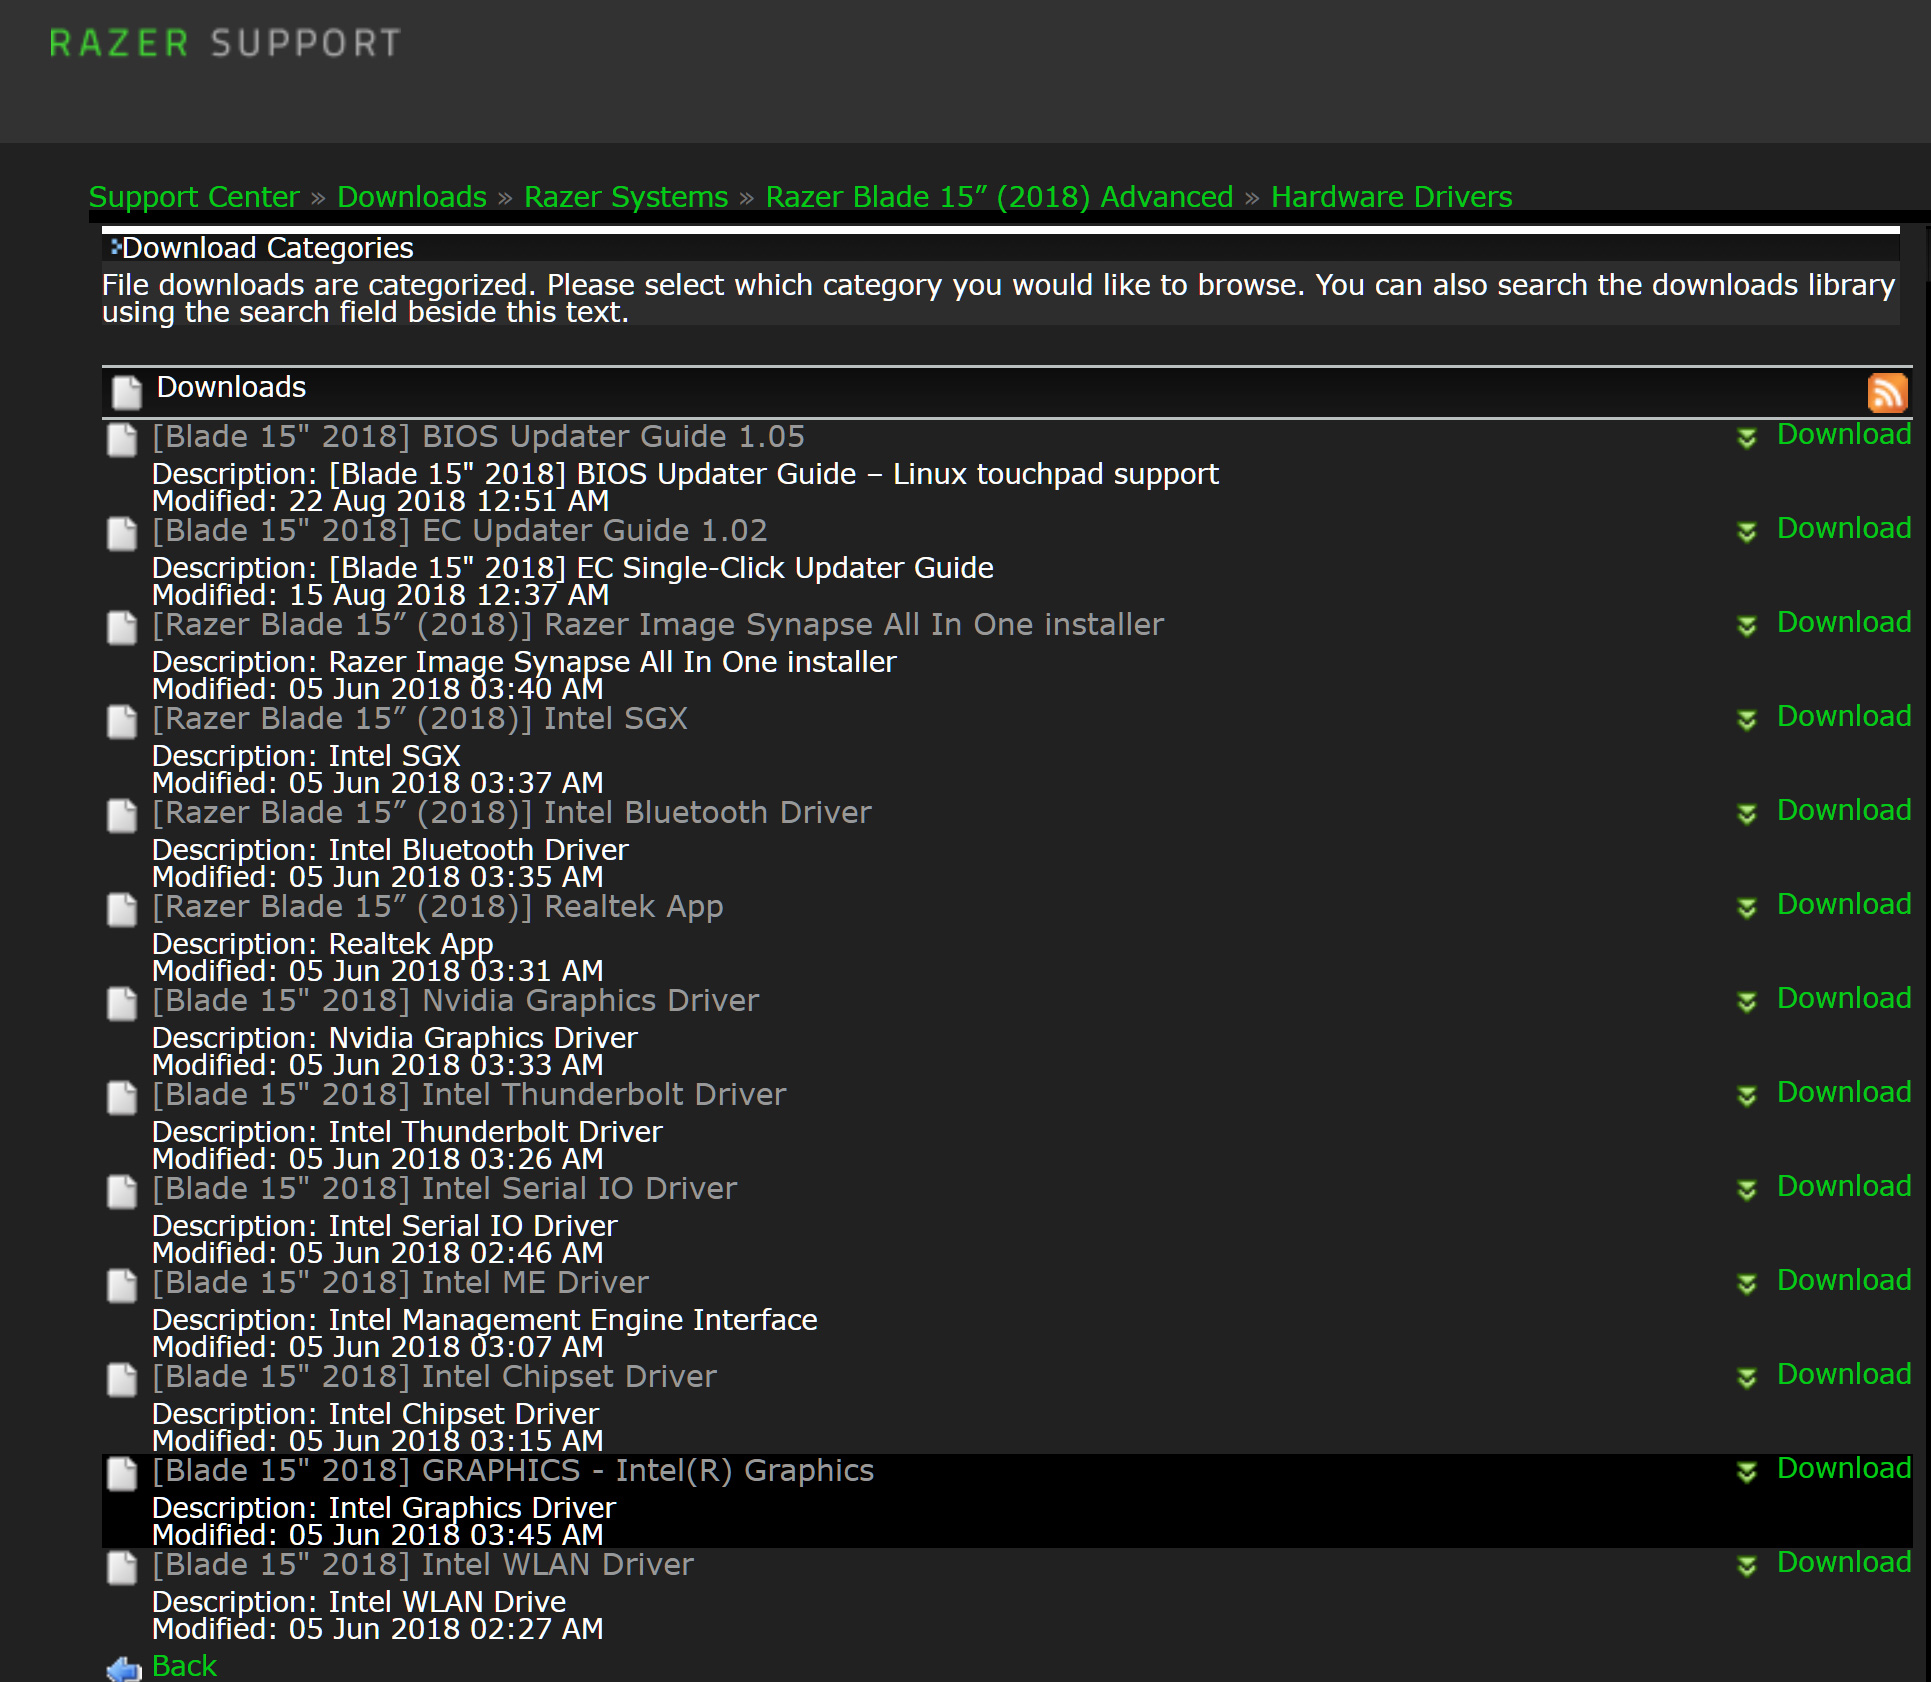The width and height of the screenshot is (1931, 1682).
Task: Click file icon beside Intel Bluetooth Driver
Action: [122, 816]
